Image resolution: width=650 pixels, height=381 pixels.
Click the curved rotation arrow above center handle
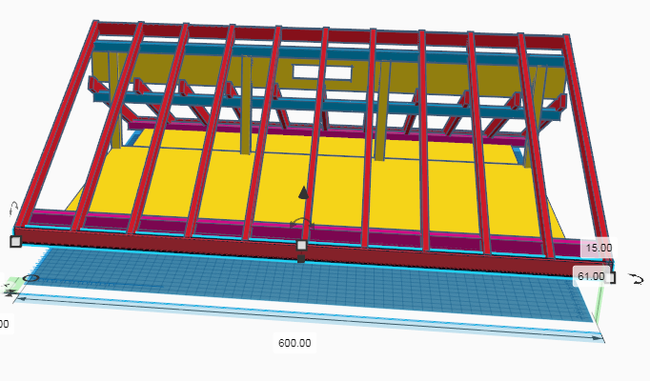(302, 224)
